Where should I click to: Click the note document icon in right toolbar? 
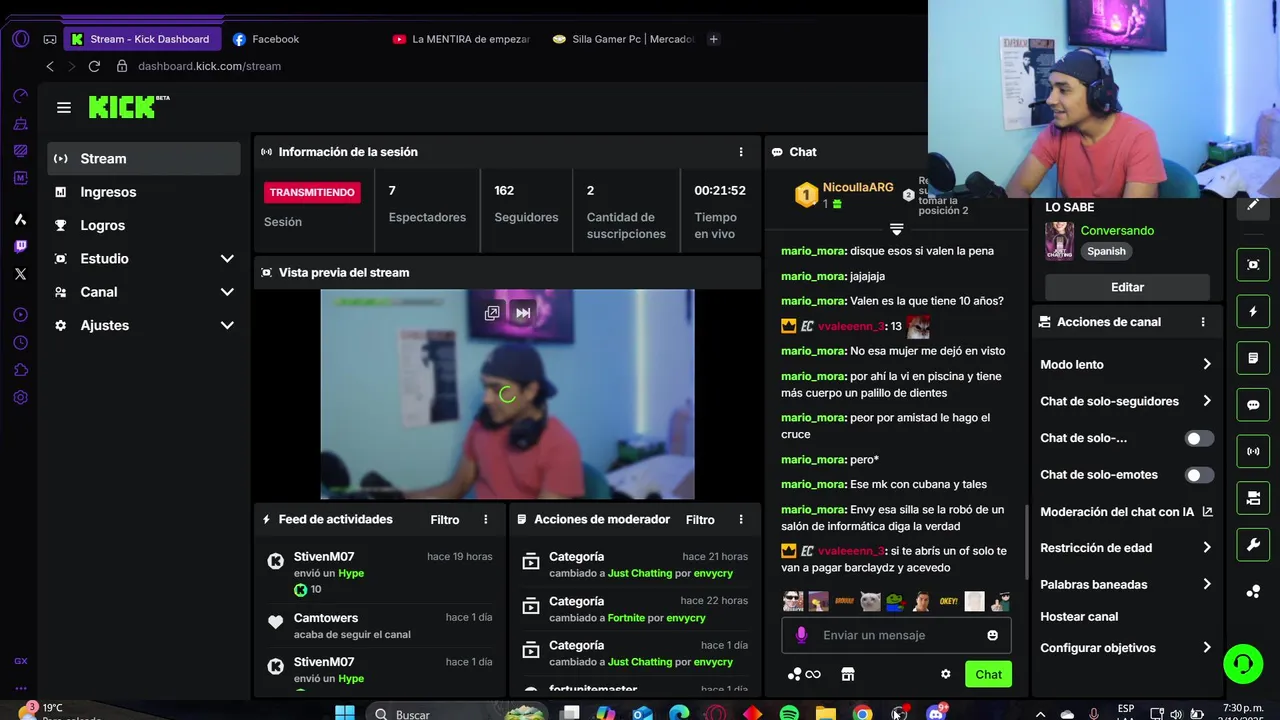point(1253,358)
